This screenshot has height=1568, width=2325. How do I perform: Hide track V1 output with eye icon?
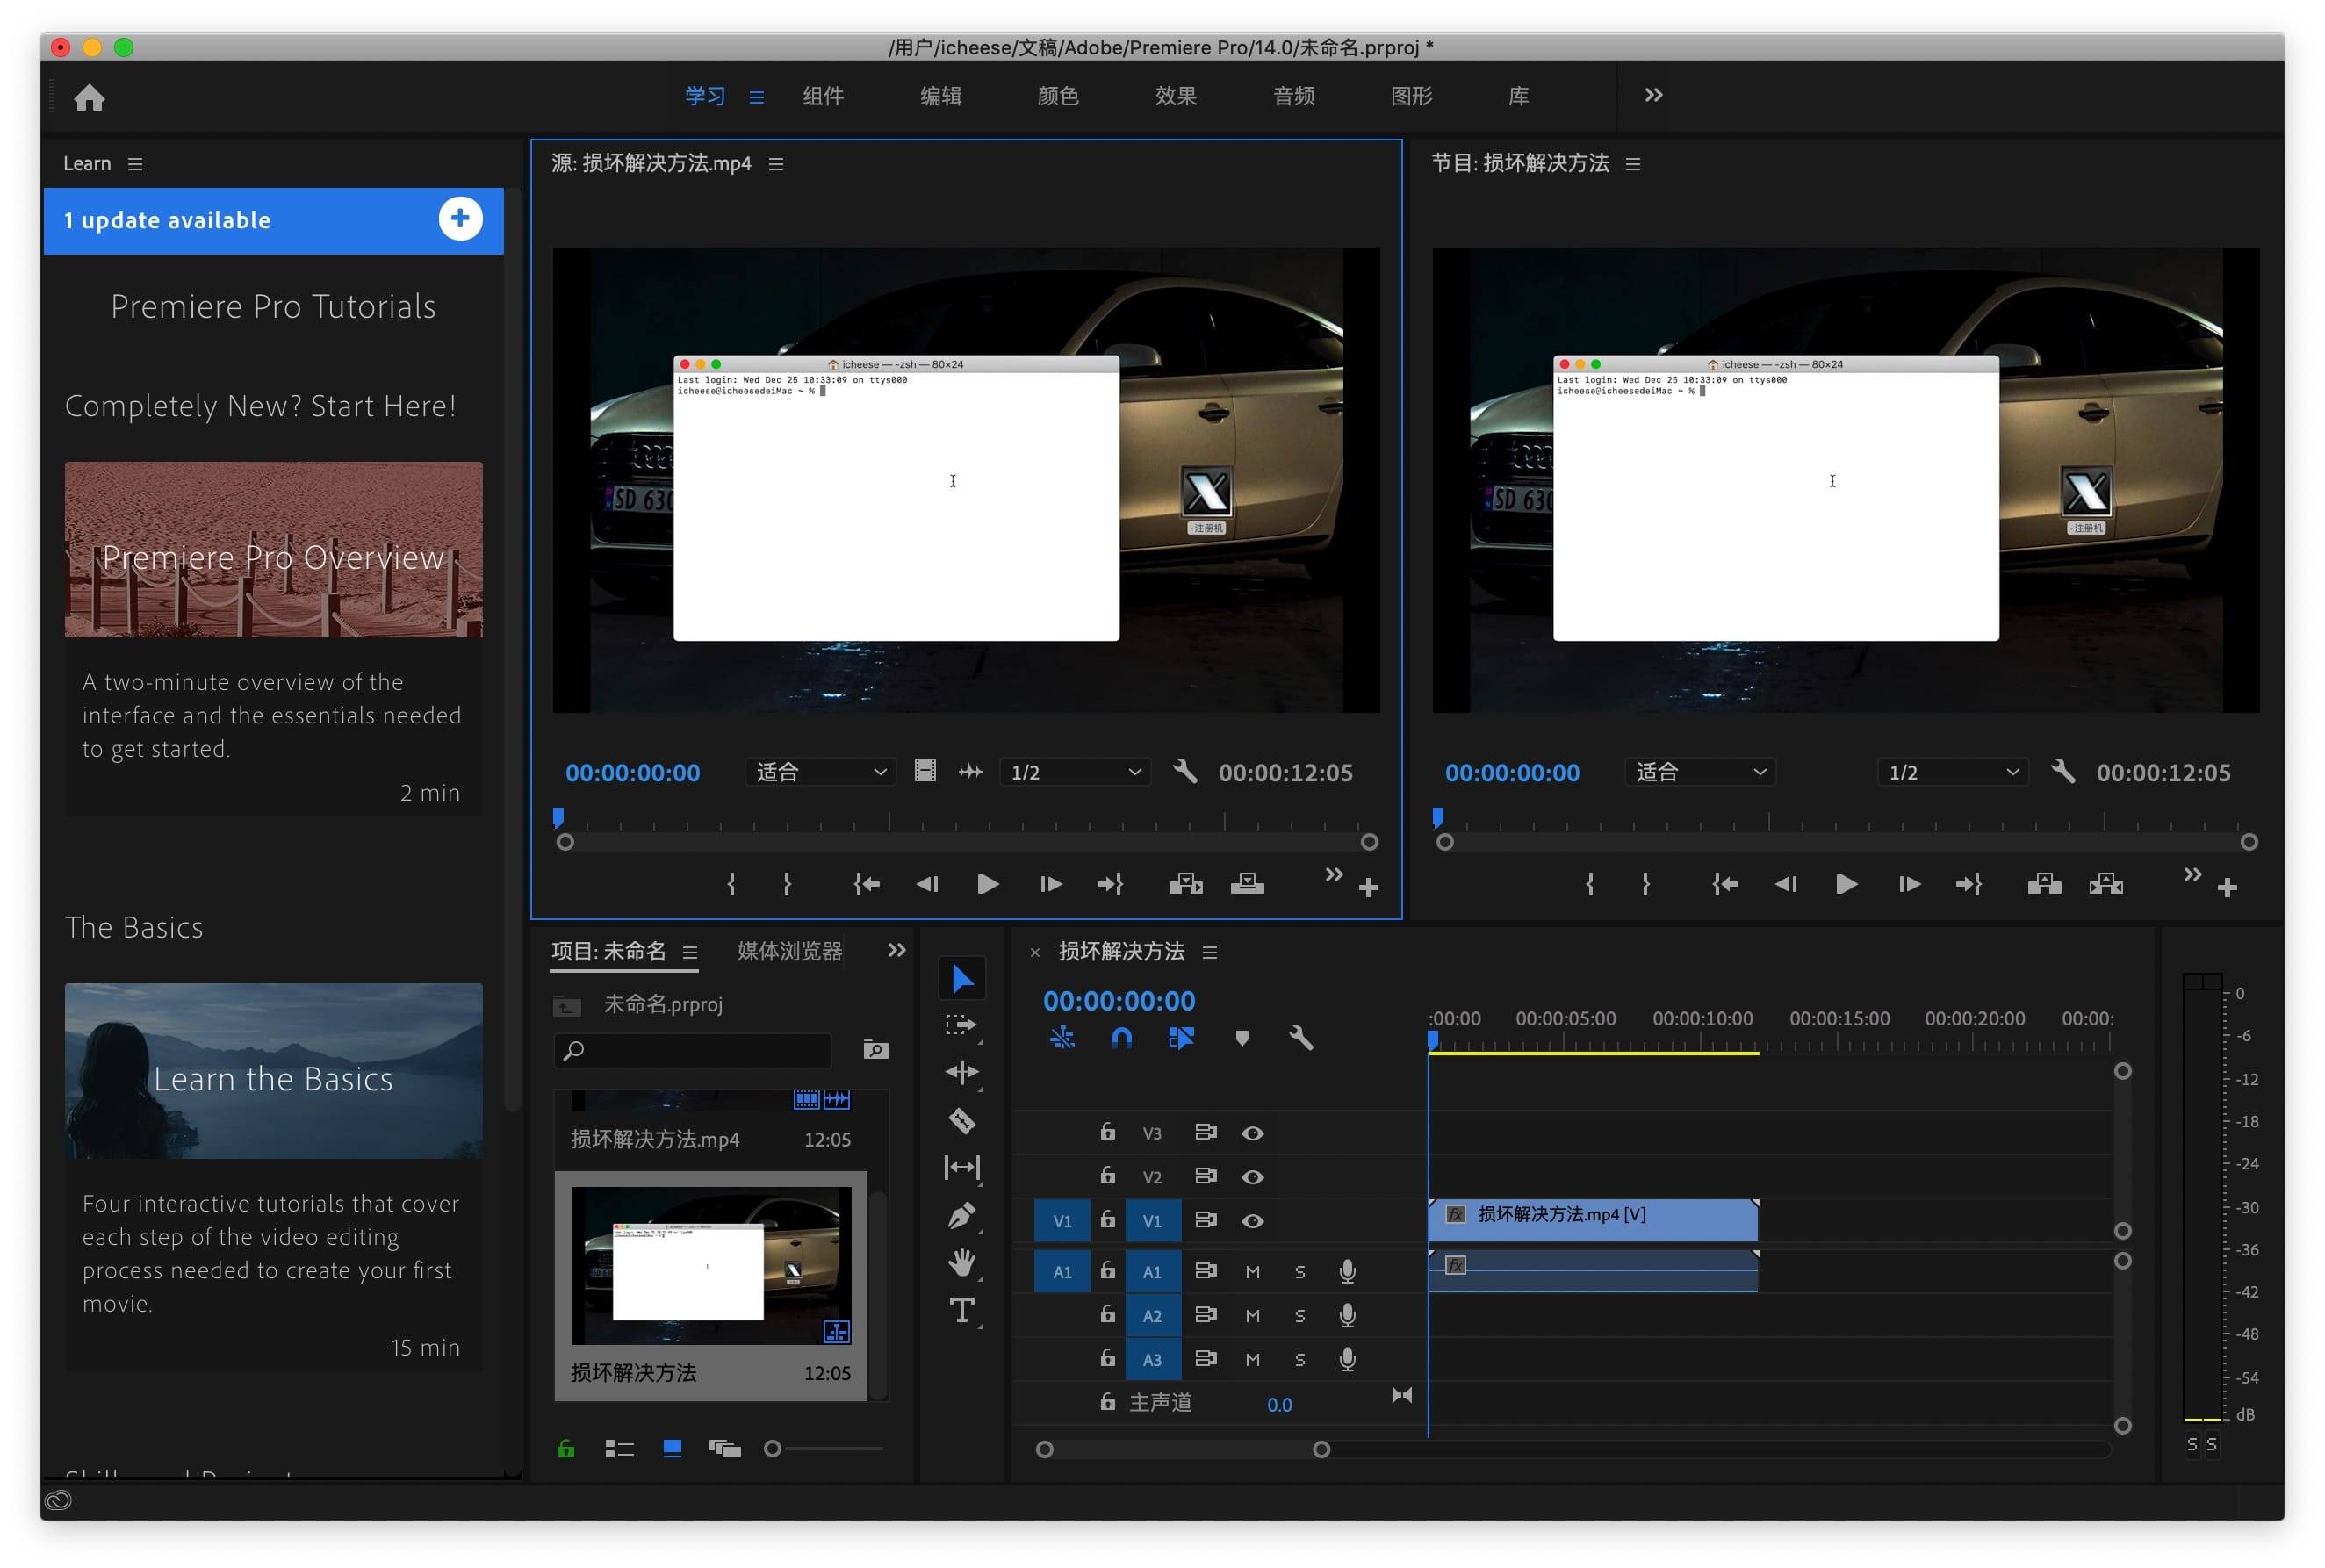tap(1252, 1221)
